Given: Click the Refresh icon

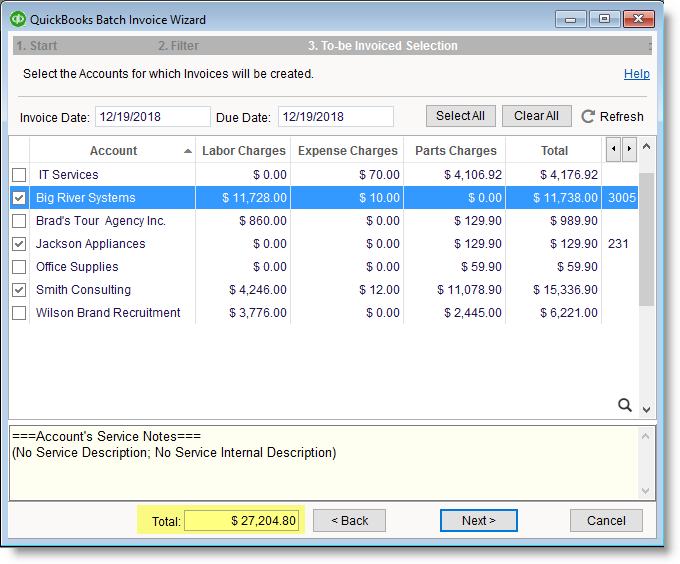Looking at the screenshot, I should tap(588, 116).
